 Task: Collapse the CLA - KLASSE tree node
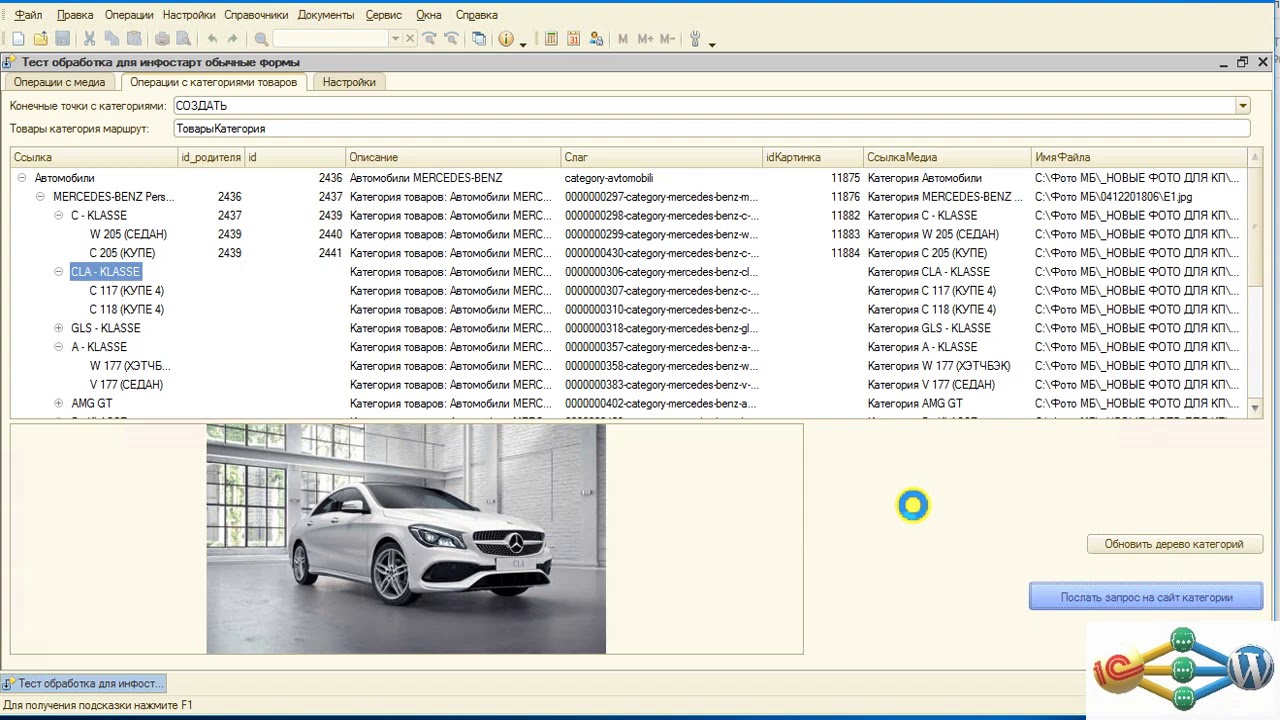59,272
